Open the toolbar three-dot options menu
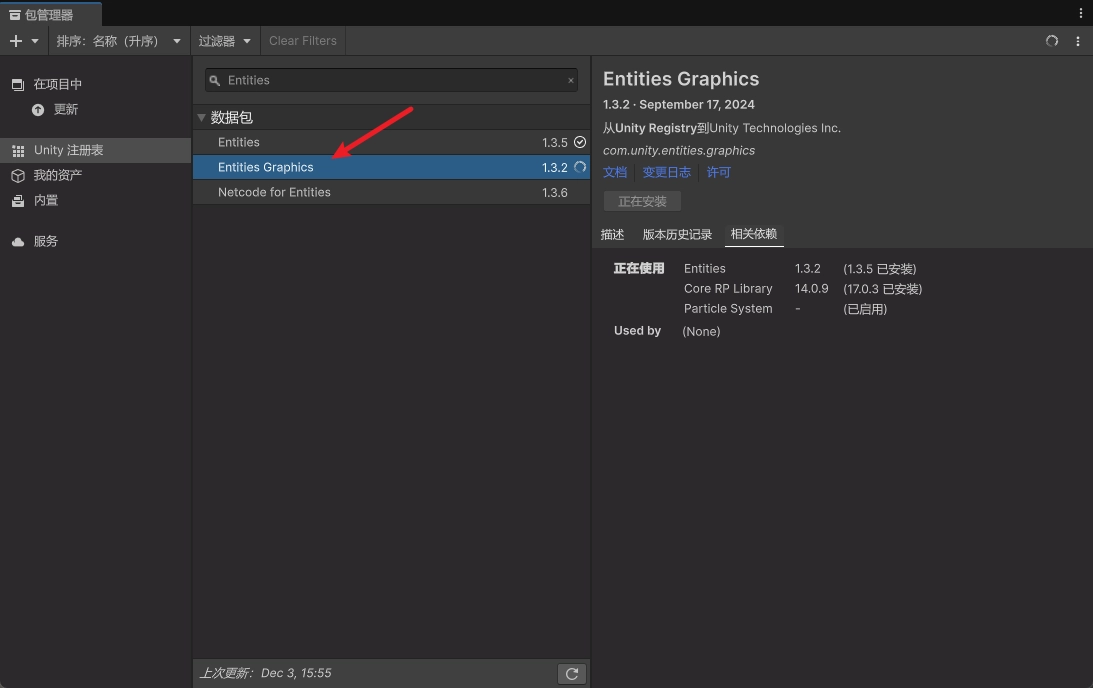 pos(1078,41)
